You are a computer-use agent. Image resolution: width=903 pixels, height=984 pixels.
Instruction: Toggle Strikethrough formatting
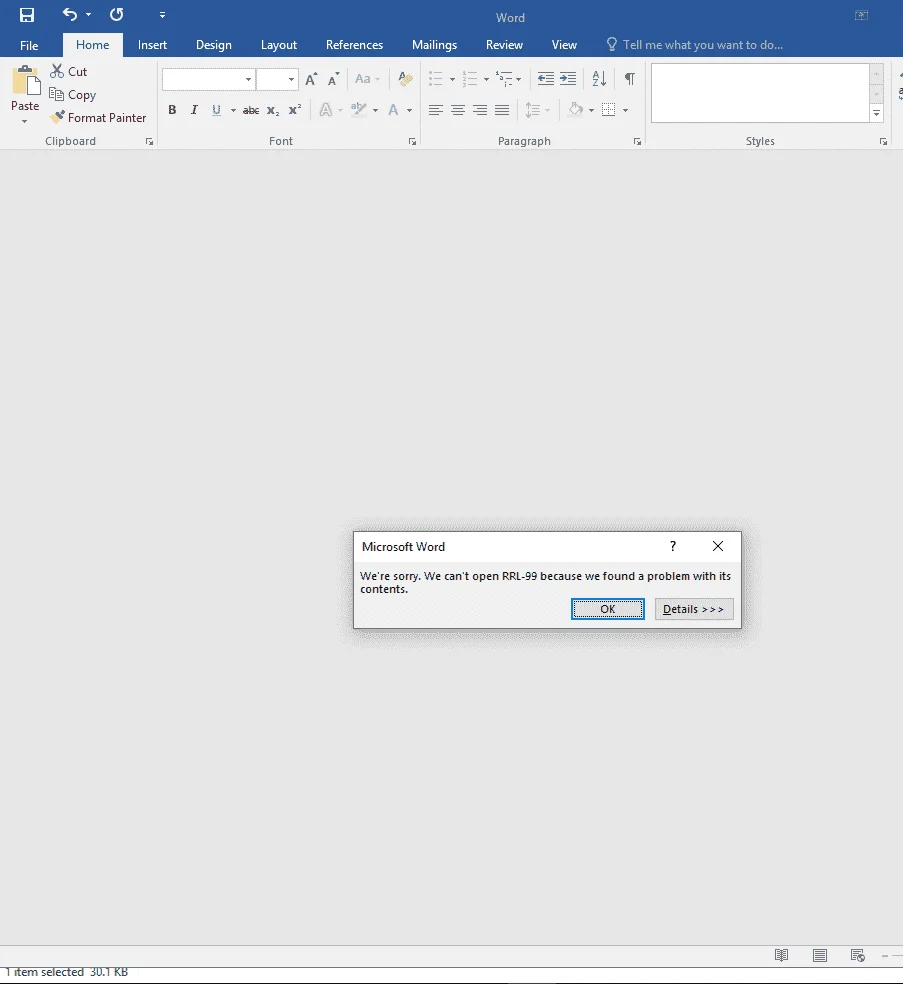pos(251,110)
